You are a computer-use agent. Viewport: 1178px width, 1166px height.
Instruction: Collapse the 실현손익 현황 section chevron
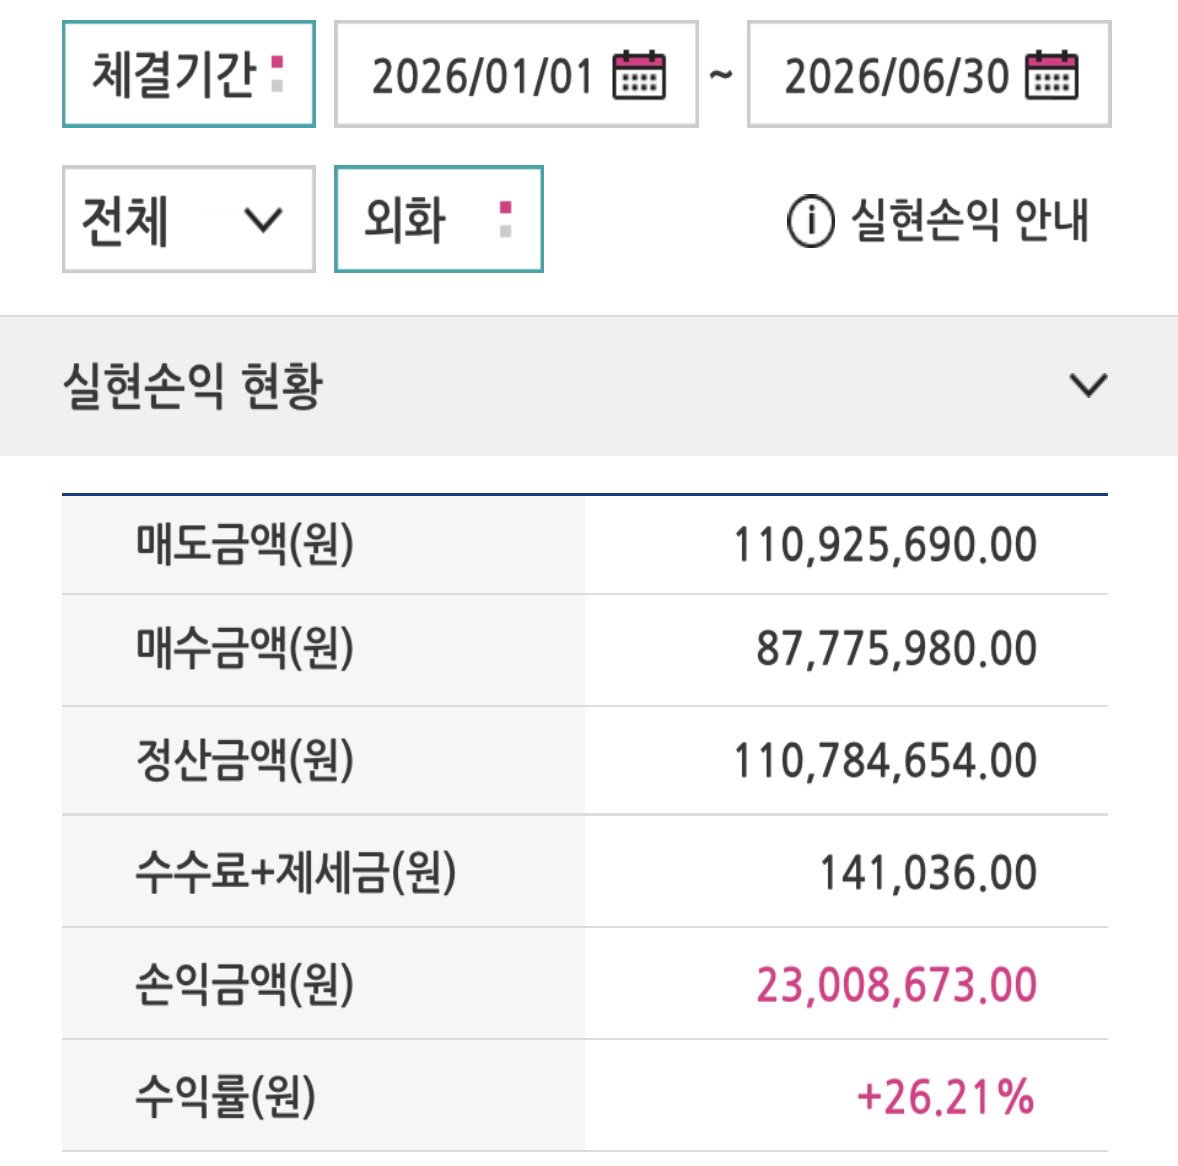click(1088, 385)
